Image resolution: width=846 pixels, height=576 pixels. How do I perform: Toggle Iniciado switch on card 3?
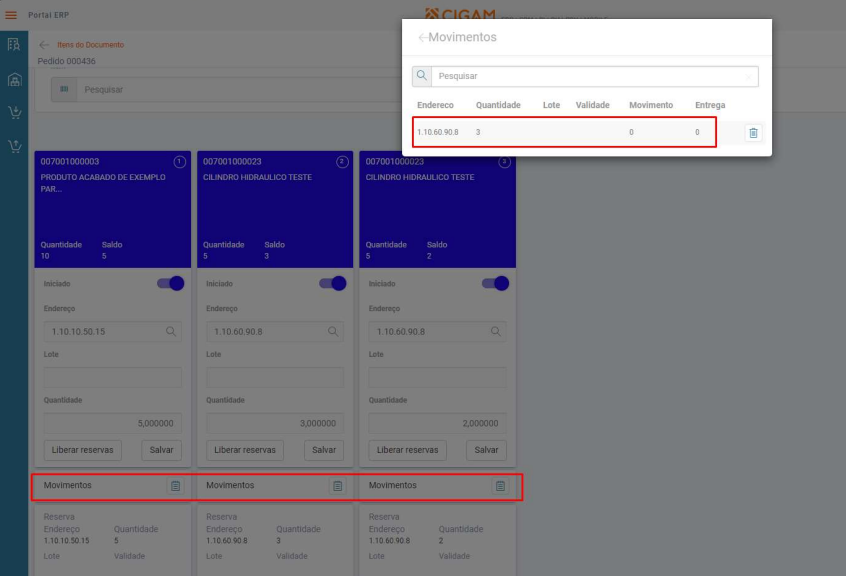495,284
